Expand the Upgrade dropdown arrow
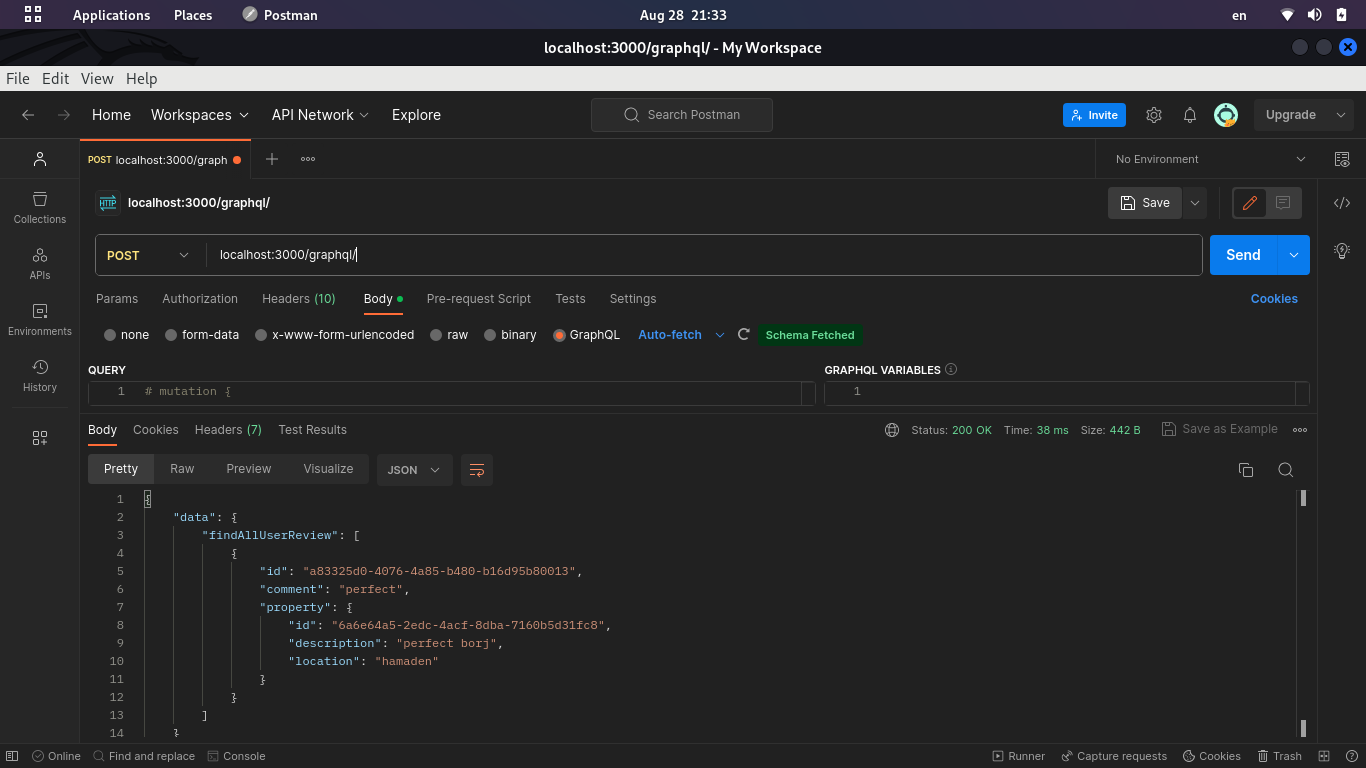Screen dimensions: 1366x768 [1341, 115]
